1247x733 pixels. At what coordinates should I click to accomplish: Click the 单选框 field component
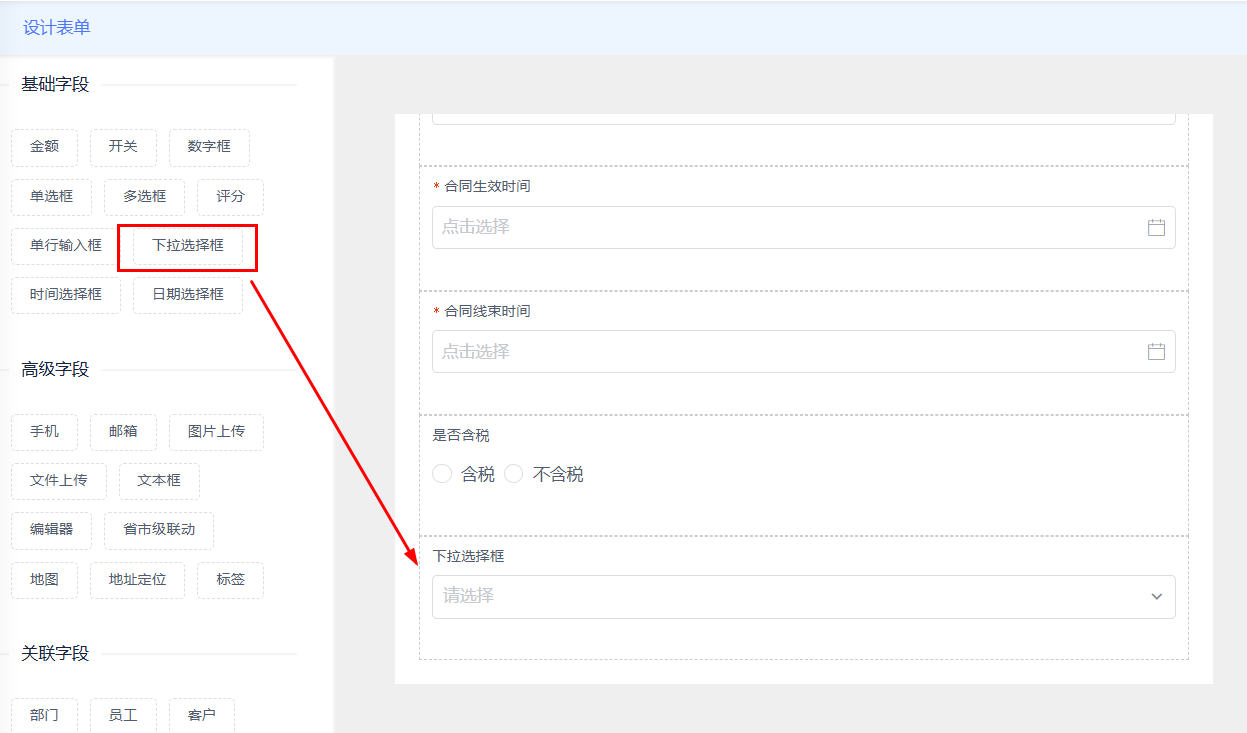pos(51,197)
